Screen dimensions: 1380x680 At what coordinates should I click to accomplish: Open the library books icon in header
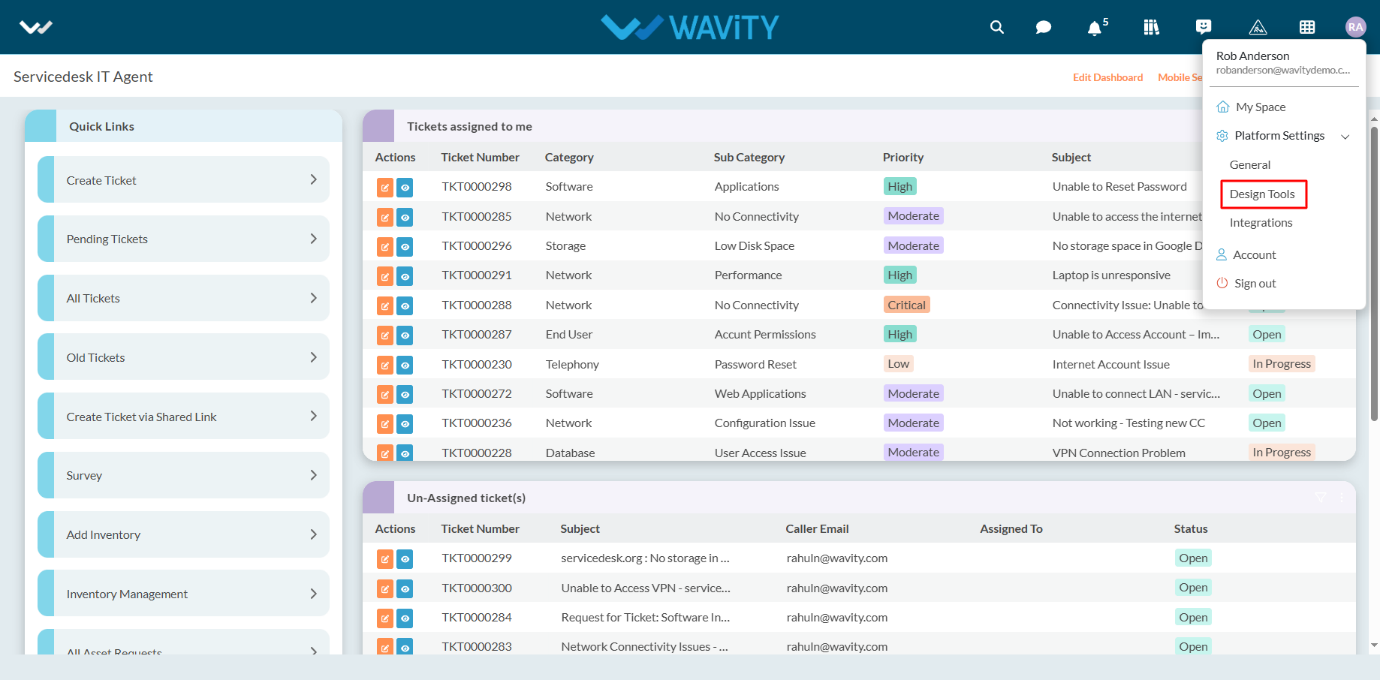(1151, 27)
